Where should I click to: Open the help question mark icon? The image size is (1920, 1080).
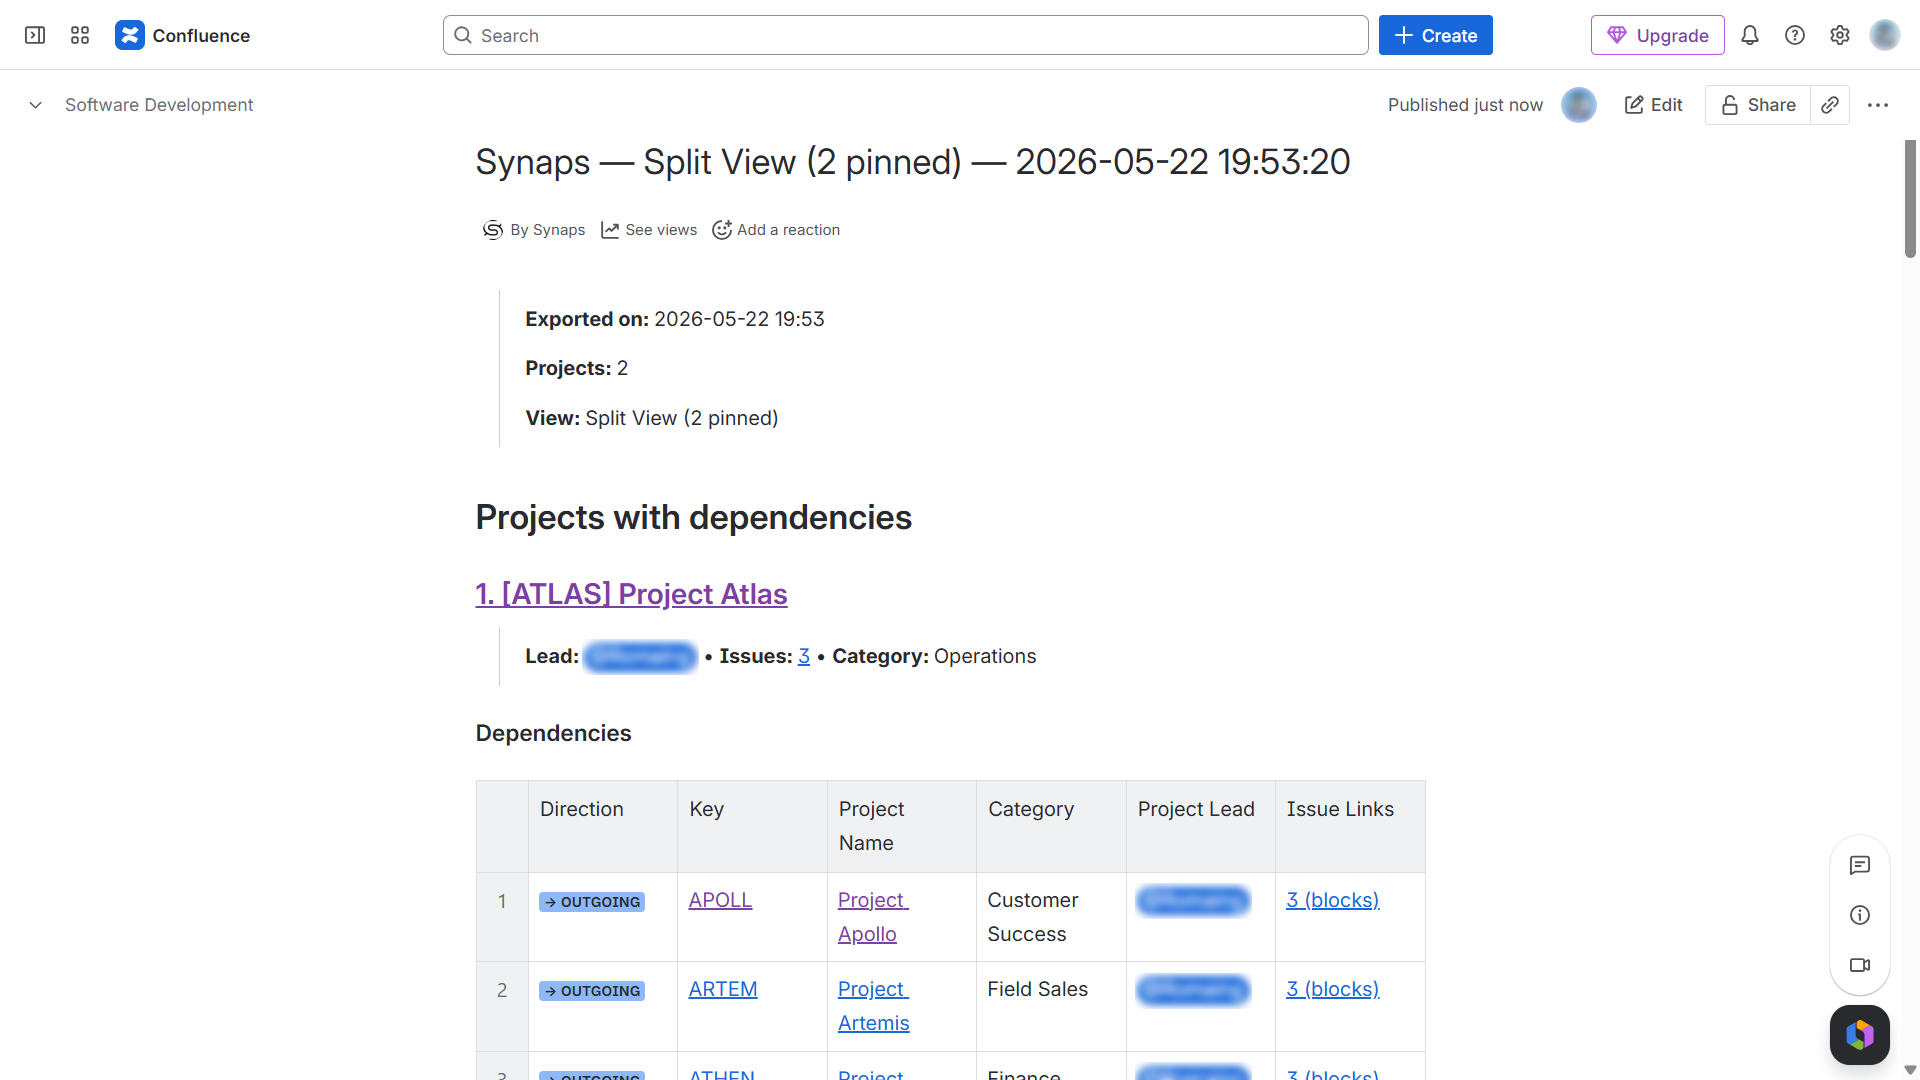[x=1795, y=35]
